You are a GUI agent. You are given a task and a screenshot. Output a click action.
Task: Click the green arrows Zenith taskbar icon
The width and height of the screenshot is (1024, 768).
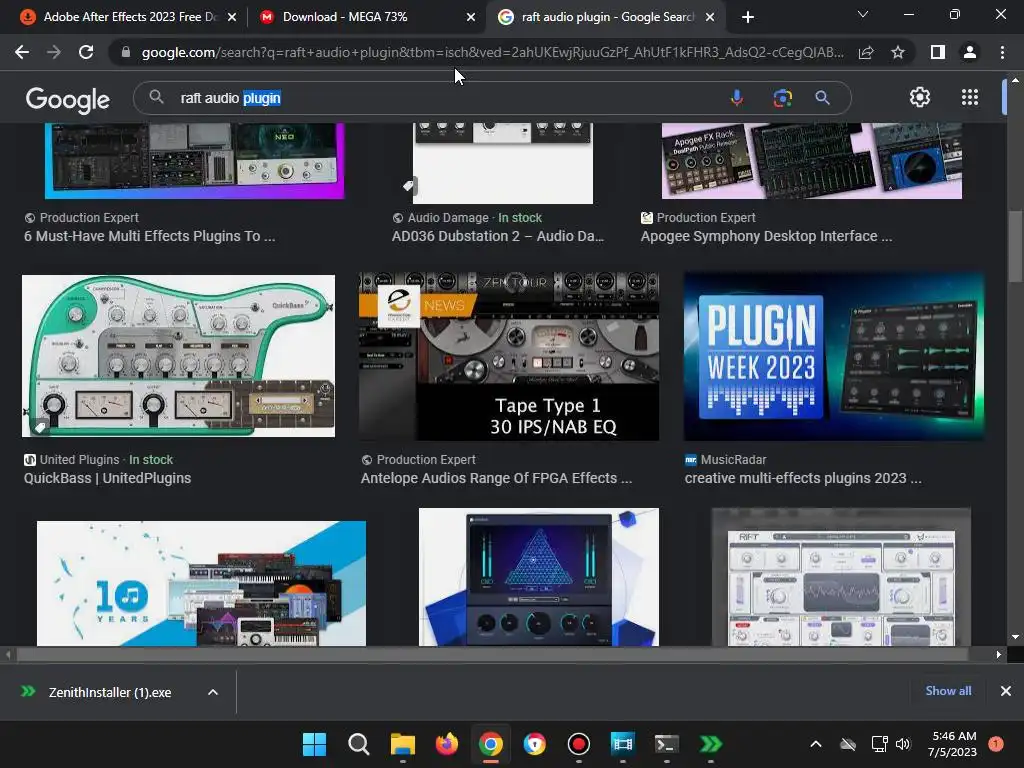click(711, 744)
